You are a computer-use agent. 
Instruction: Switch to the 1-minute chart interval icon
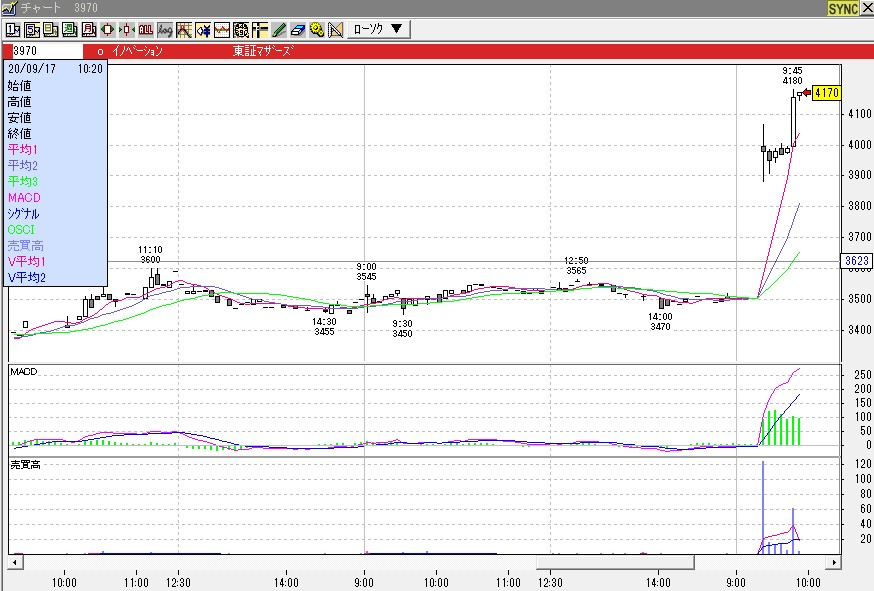(14, 29)
